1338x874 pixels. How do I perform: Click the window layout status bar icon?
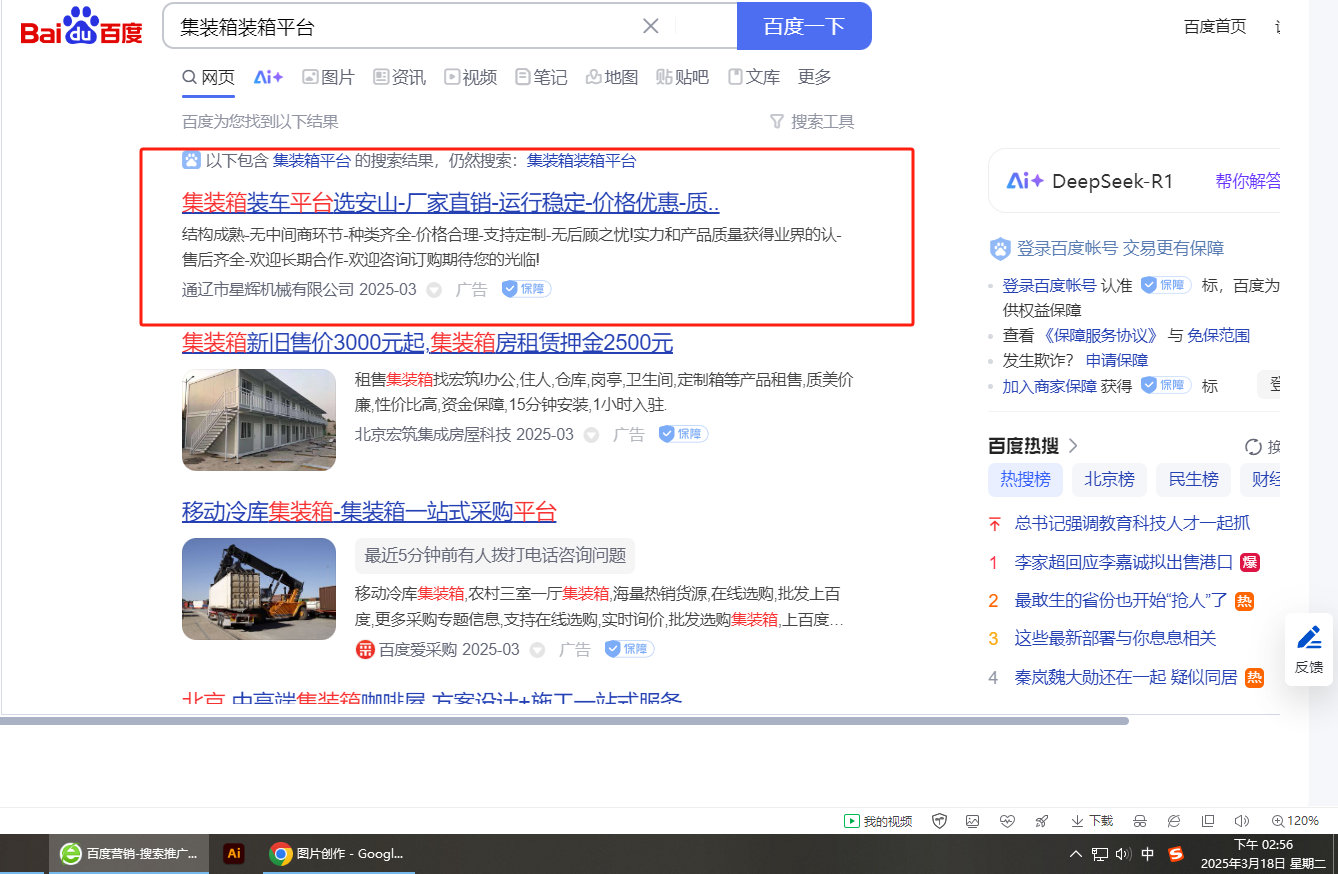coord(1208,821)
